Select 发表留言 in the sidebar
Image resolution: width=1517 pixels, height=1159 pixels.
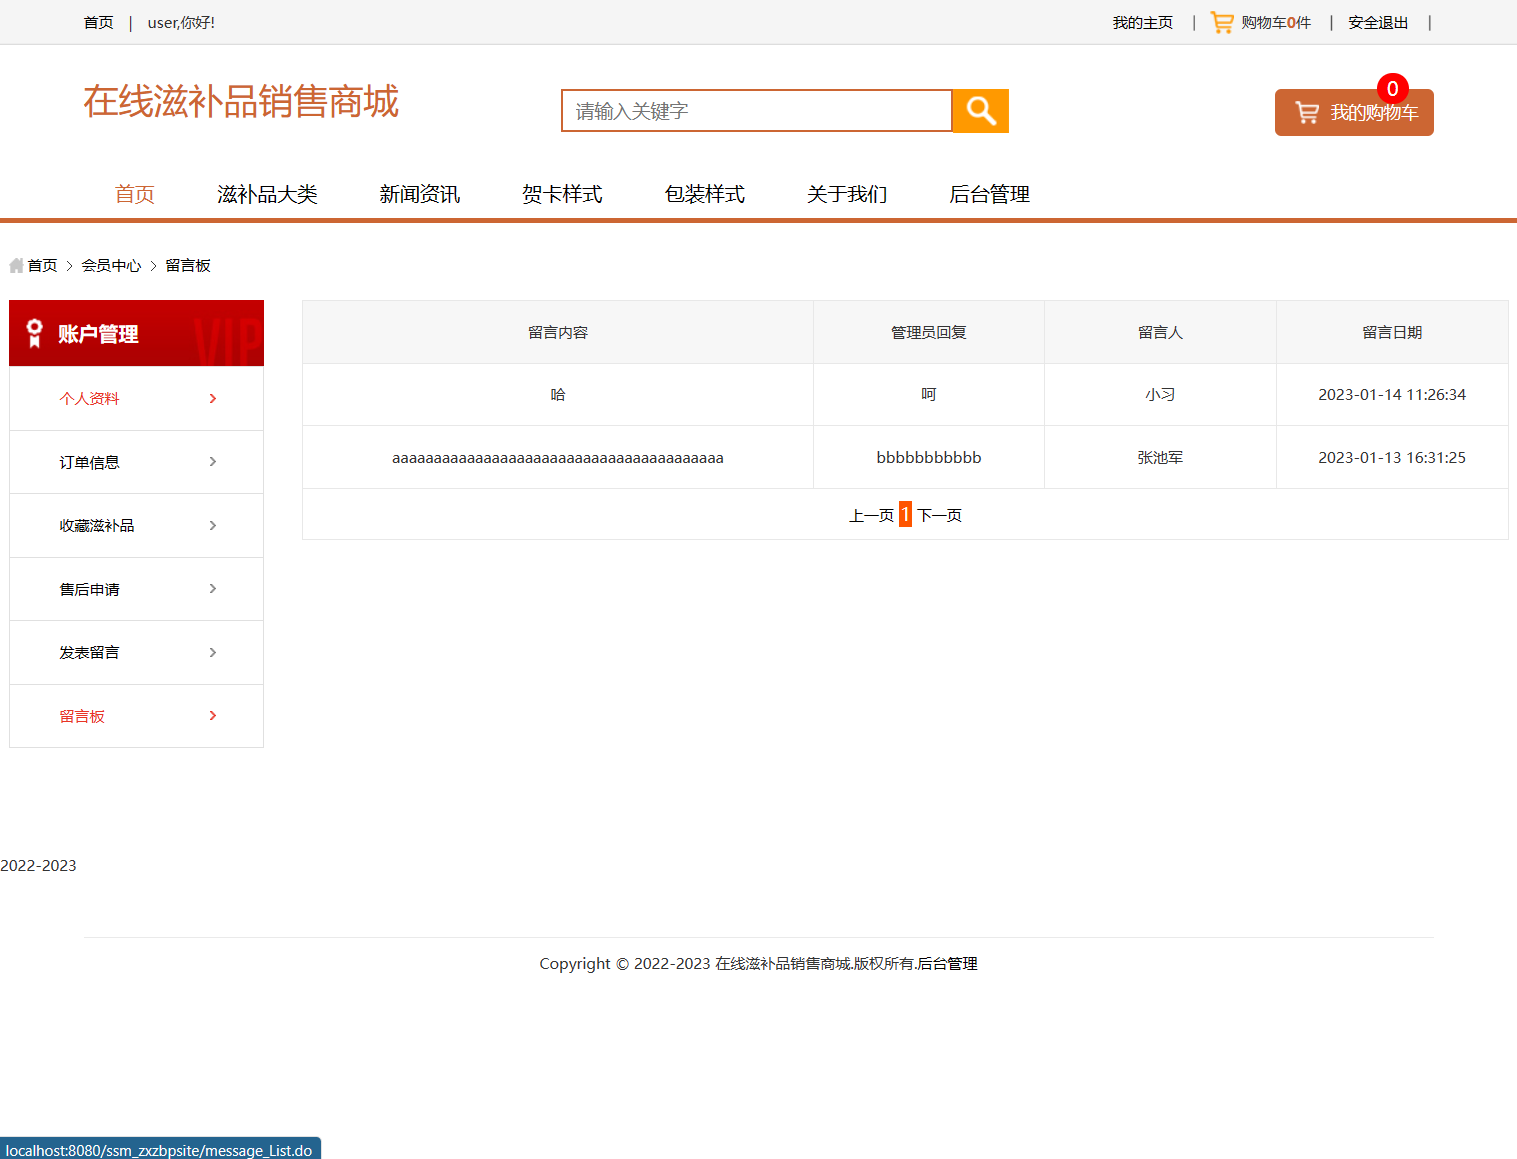89,652
